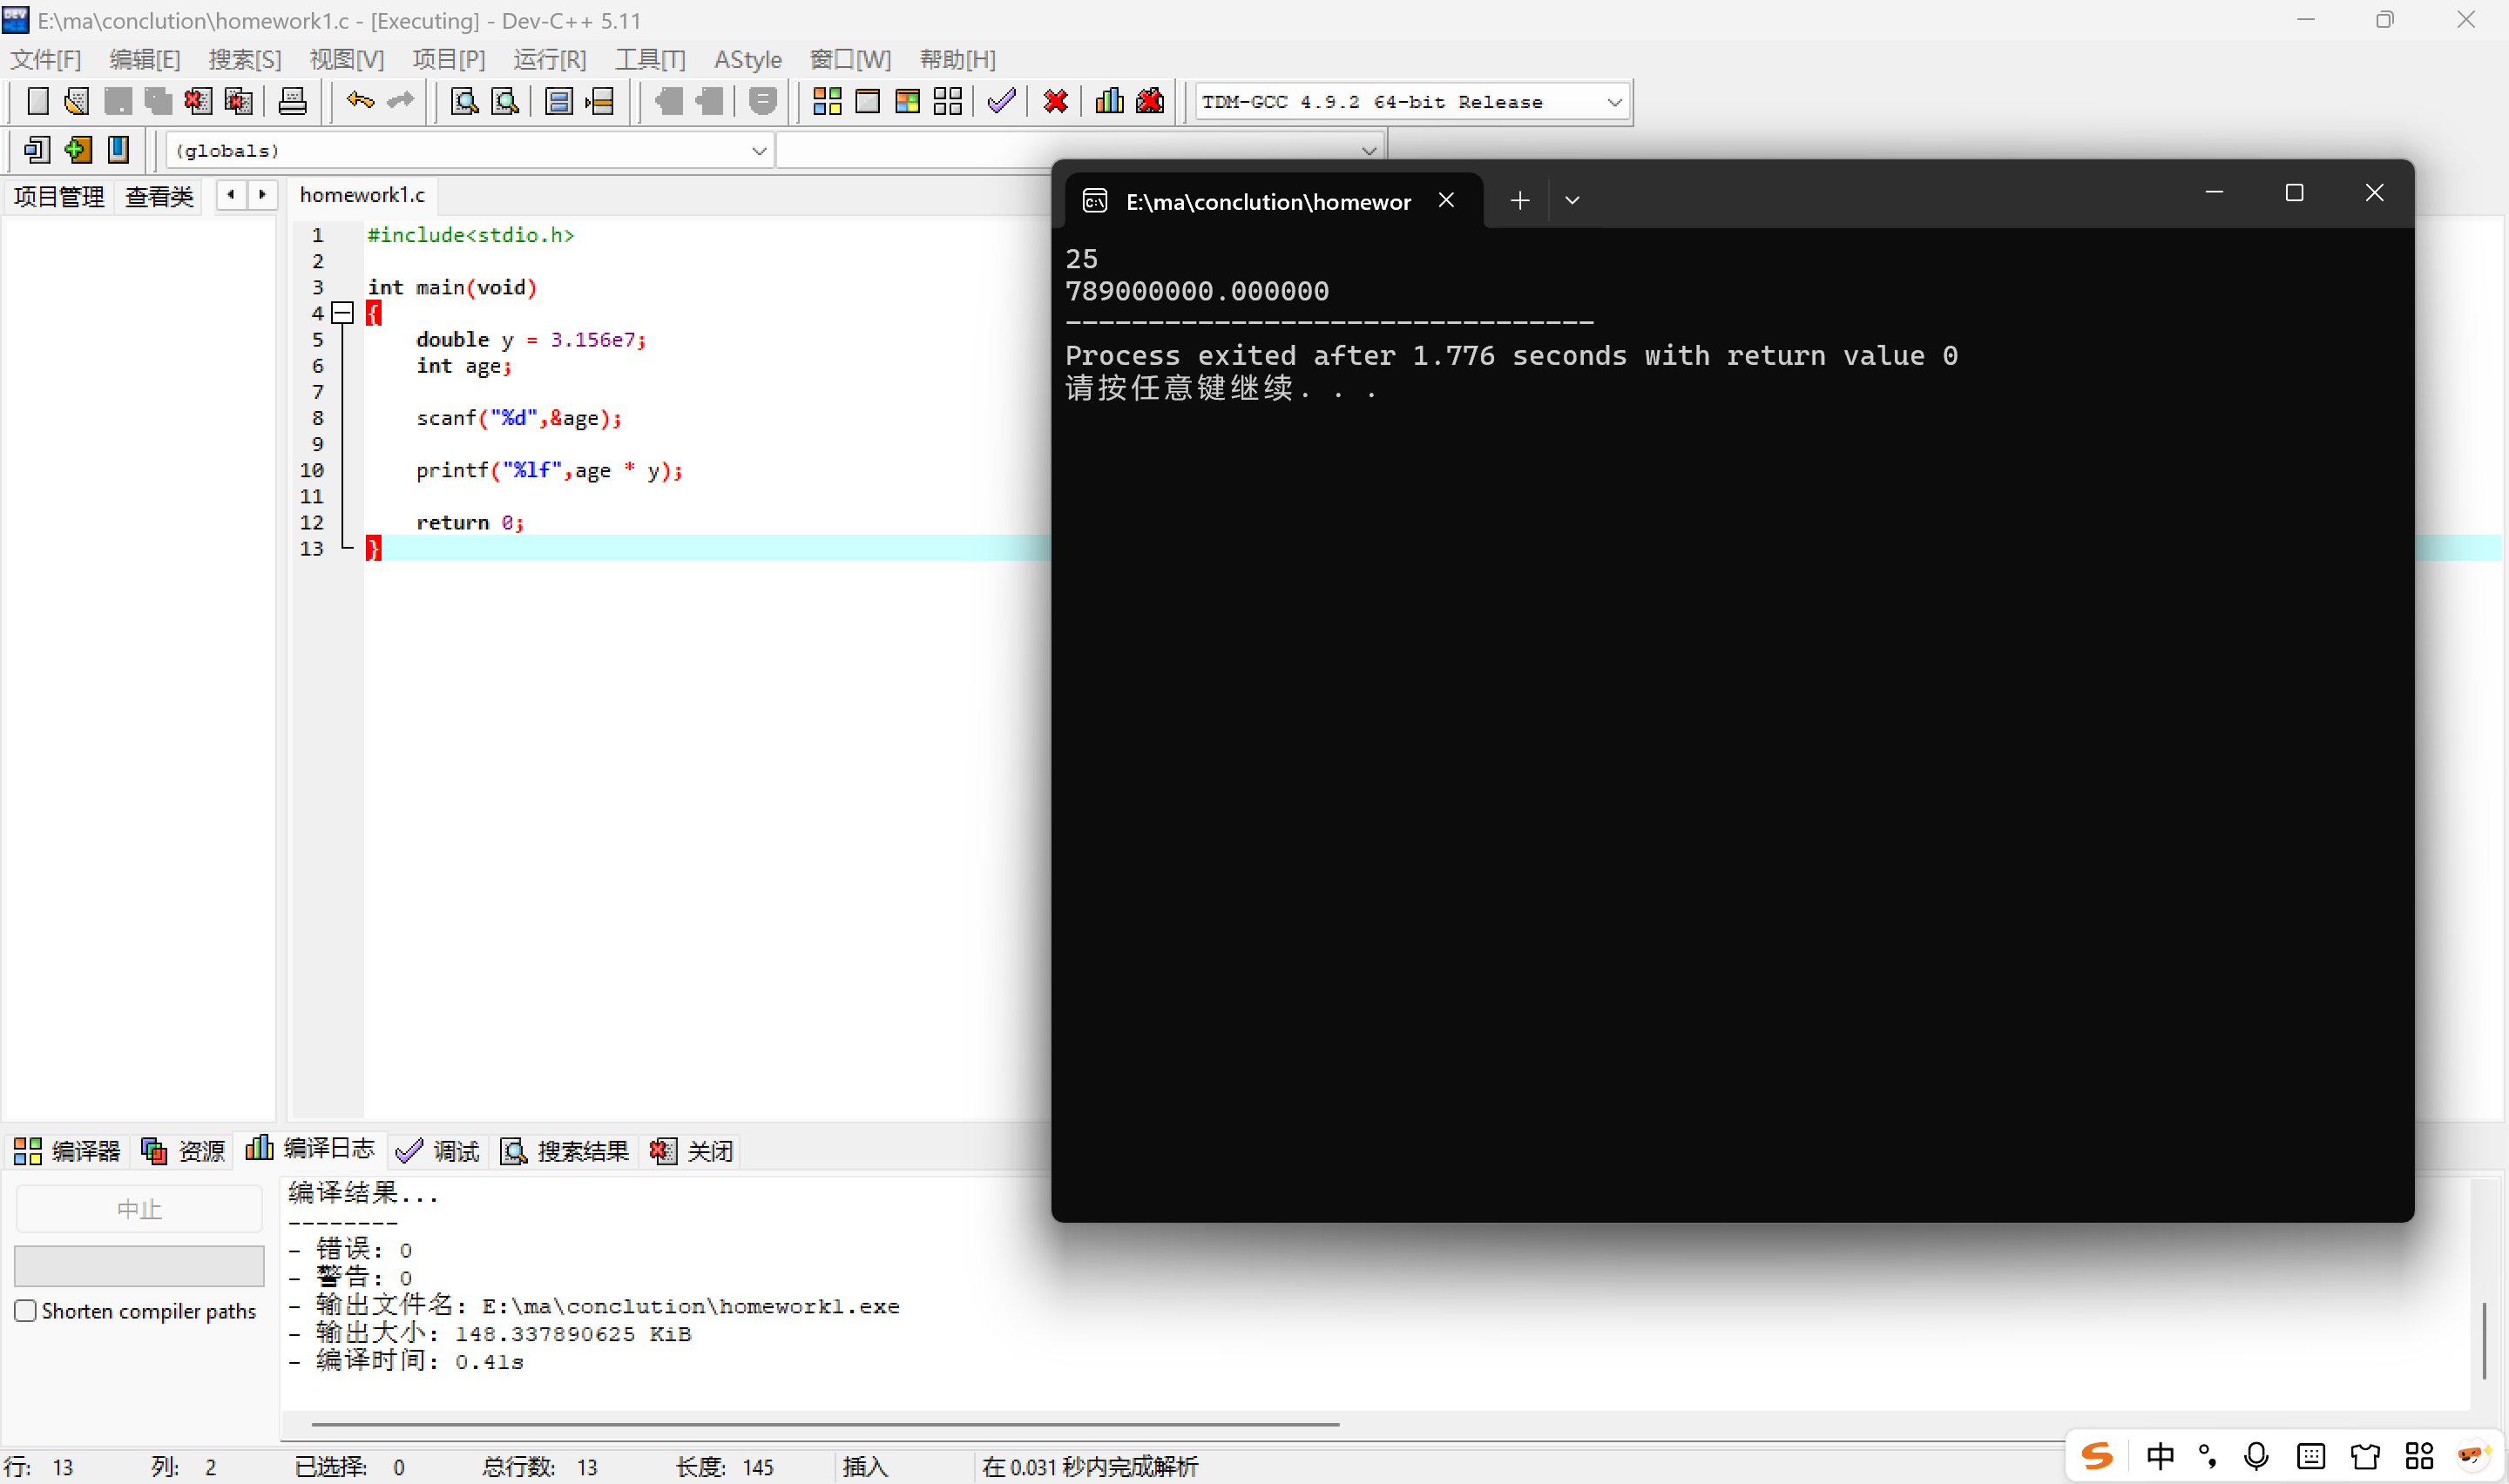Select the 查看类 class view tab
Screen dimensions: 2509x1484
point(159,196)
